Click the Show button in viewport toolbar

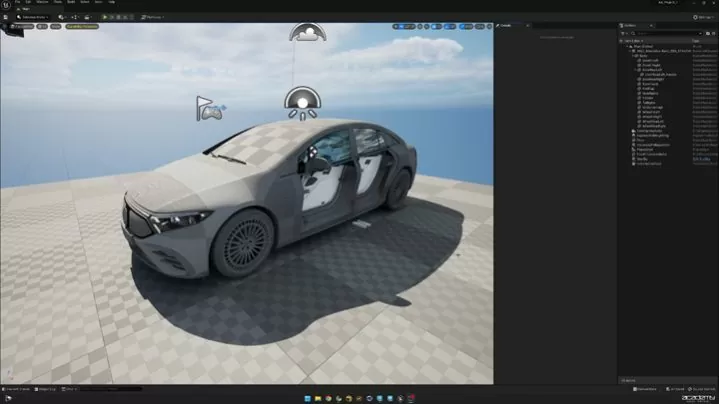point(57,26)
